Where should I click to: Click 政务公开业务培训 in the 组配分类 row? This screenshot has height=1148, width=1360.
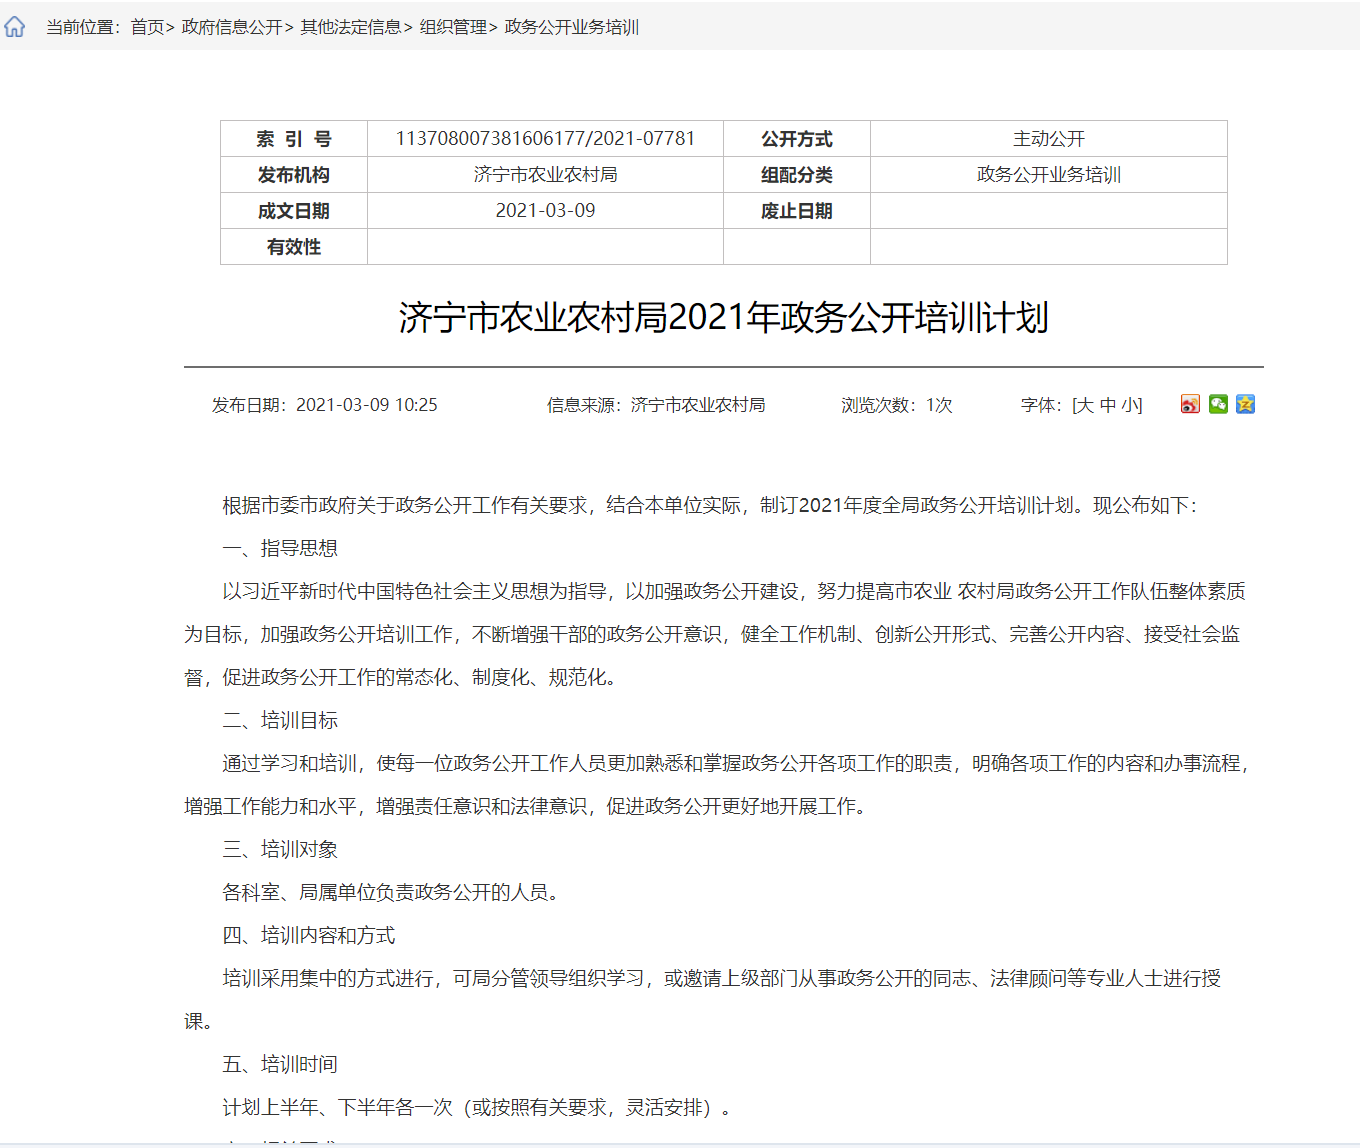[x=1048, y=175]
